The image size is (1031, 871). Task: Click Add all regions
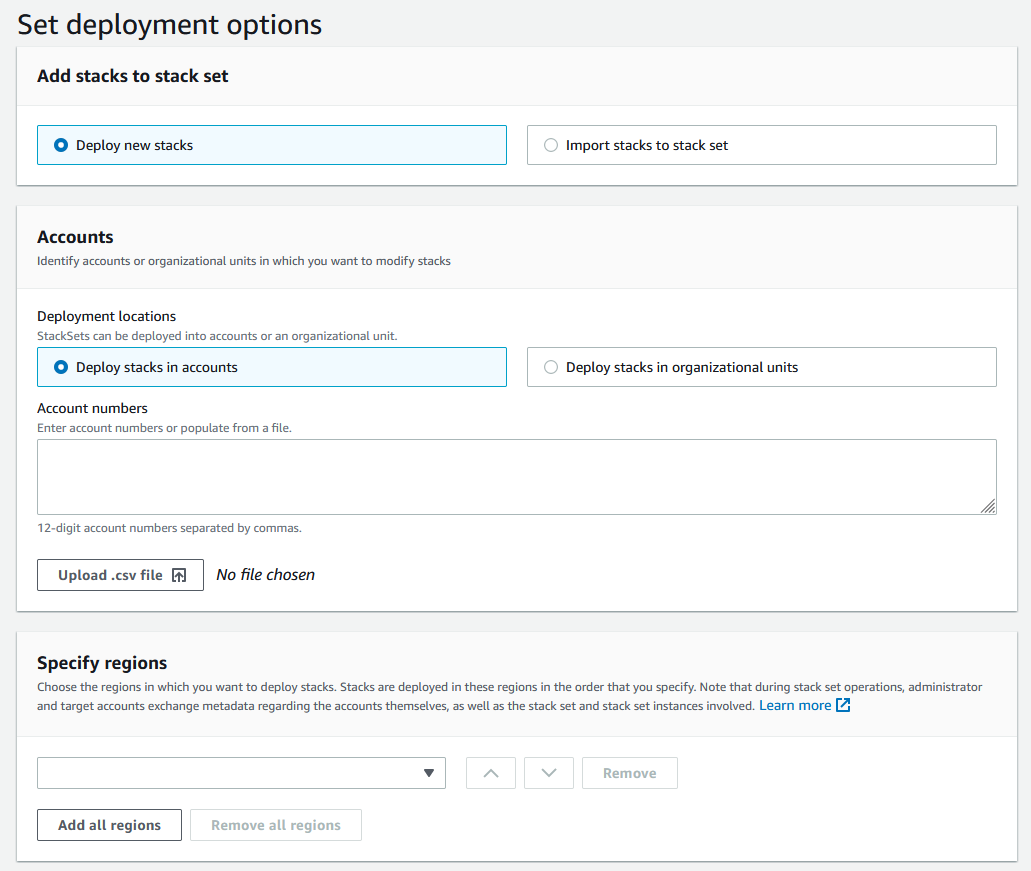[x=108, y=824]
